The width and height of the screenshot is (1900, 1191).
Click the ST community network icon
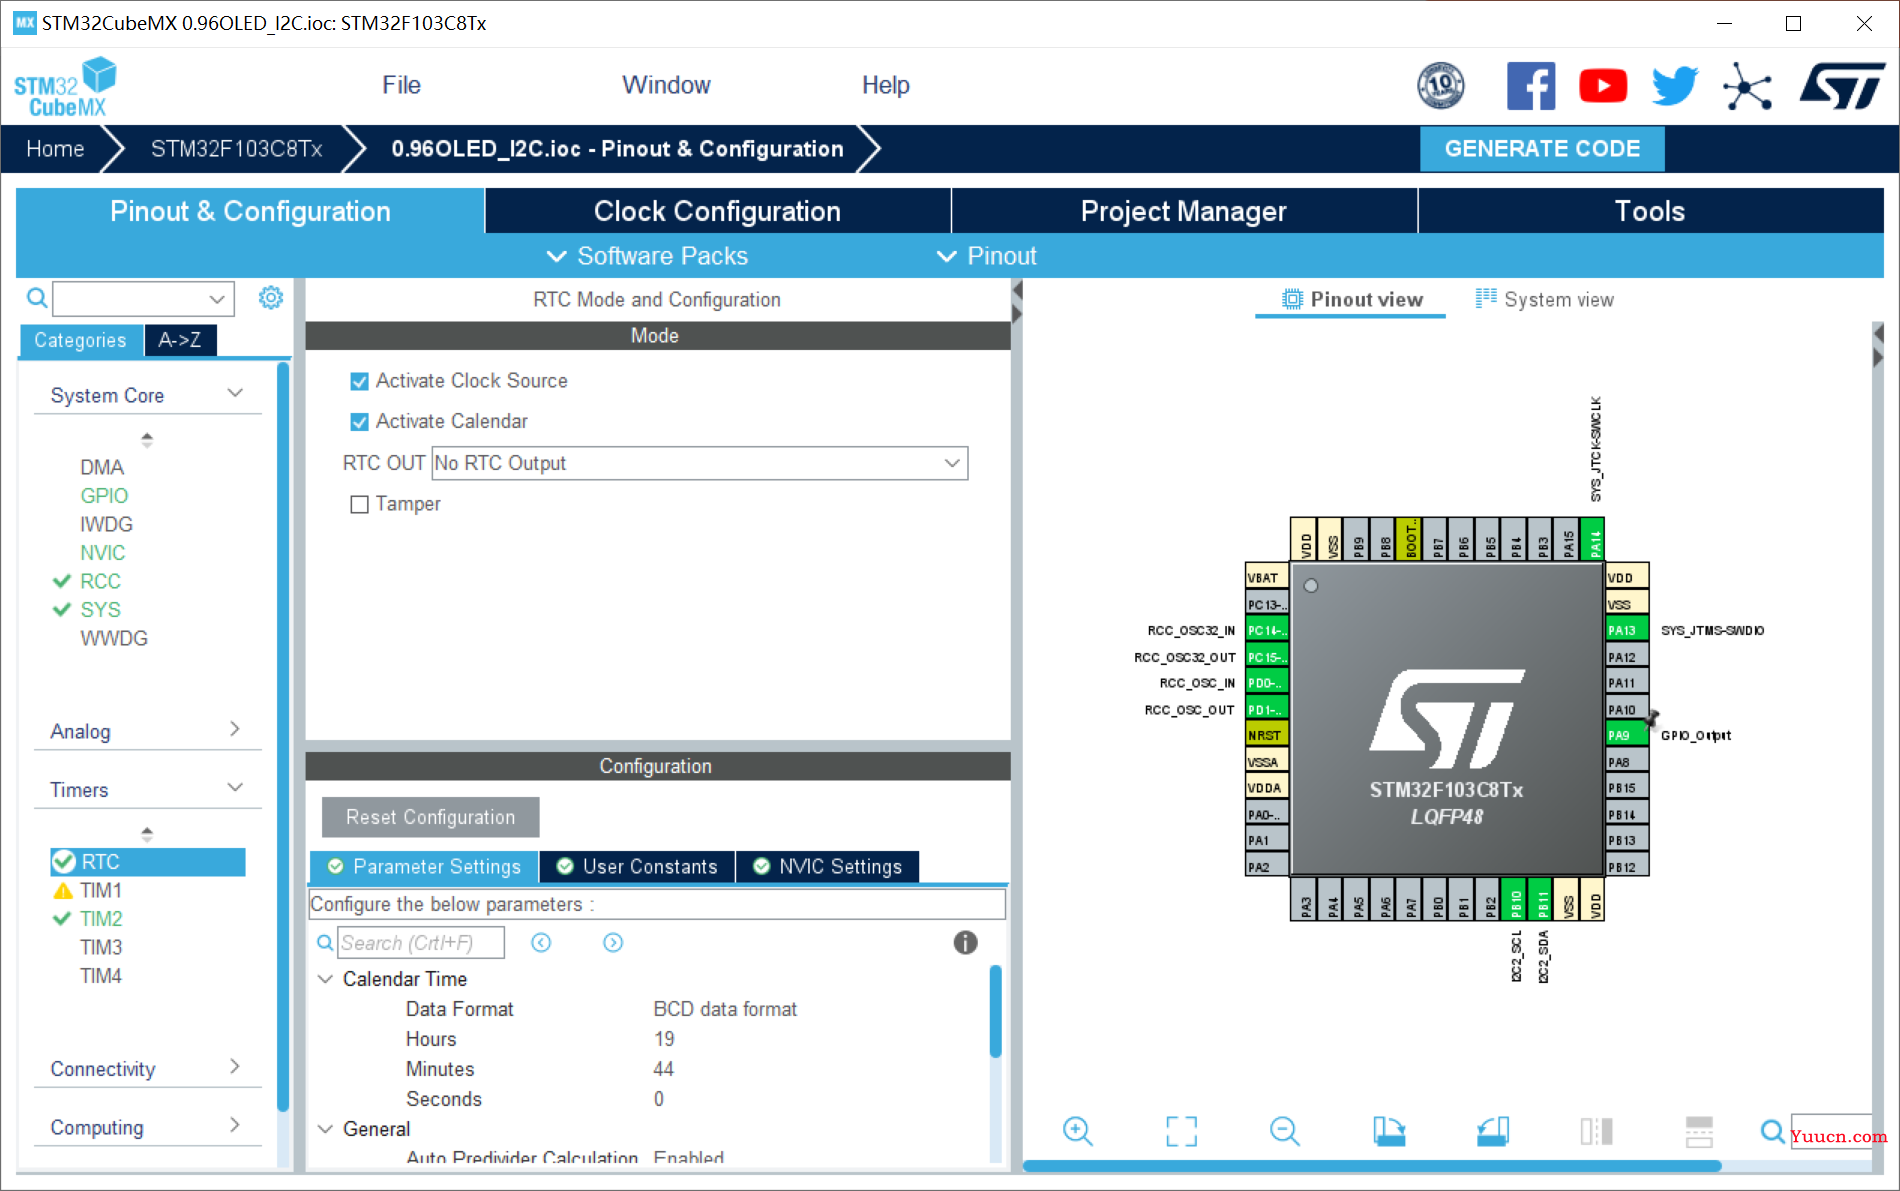click(1747, 87)
